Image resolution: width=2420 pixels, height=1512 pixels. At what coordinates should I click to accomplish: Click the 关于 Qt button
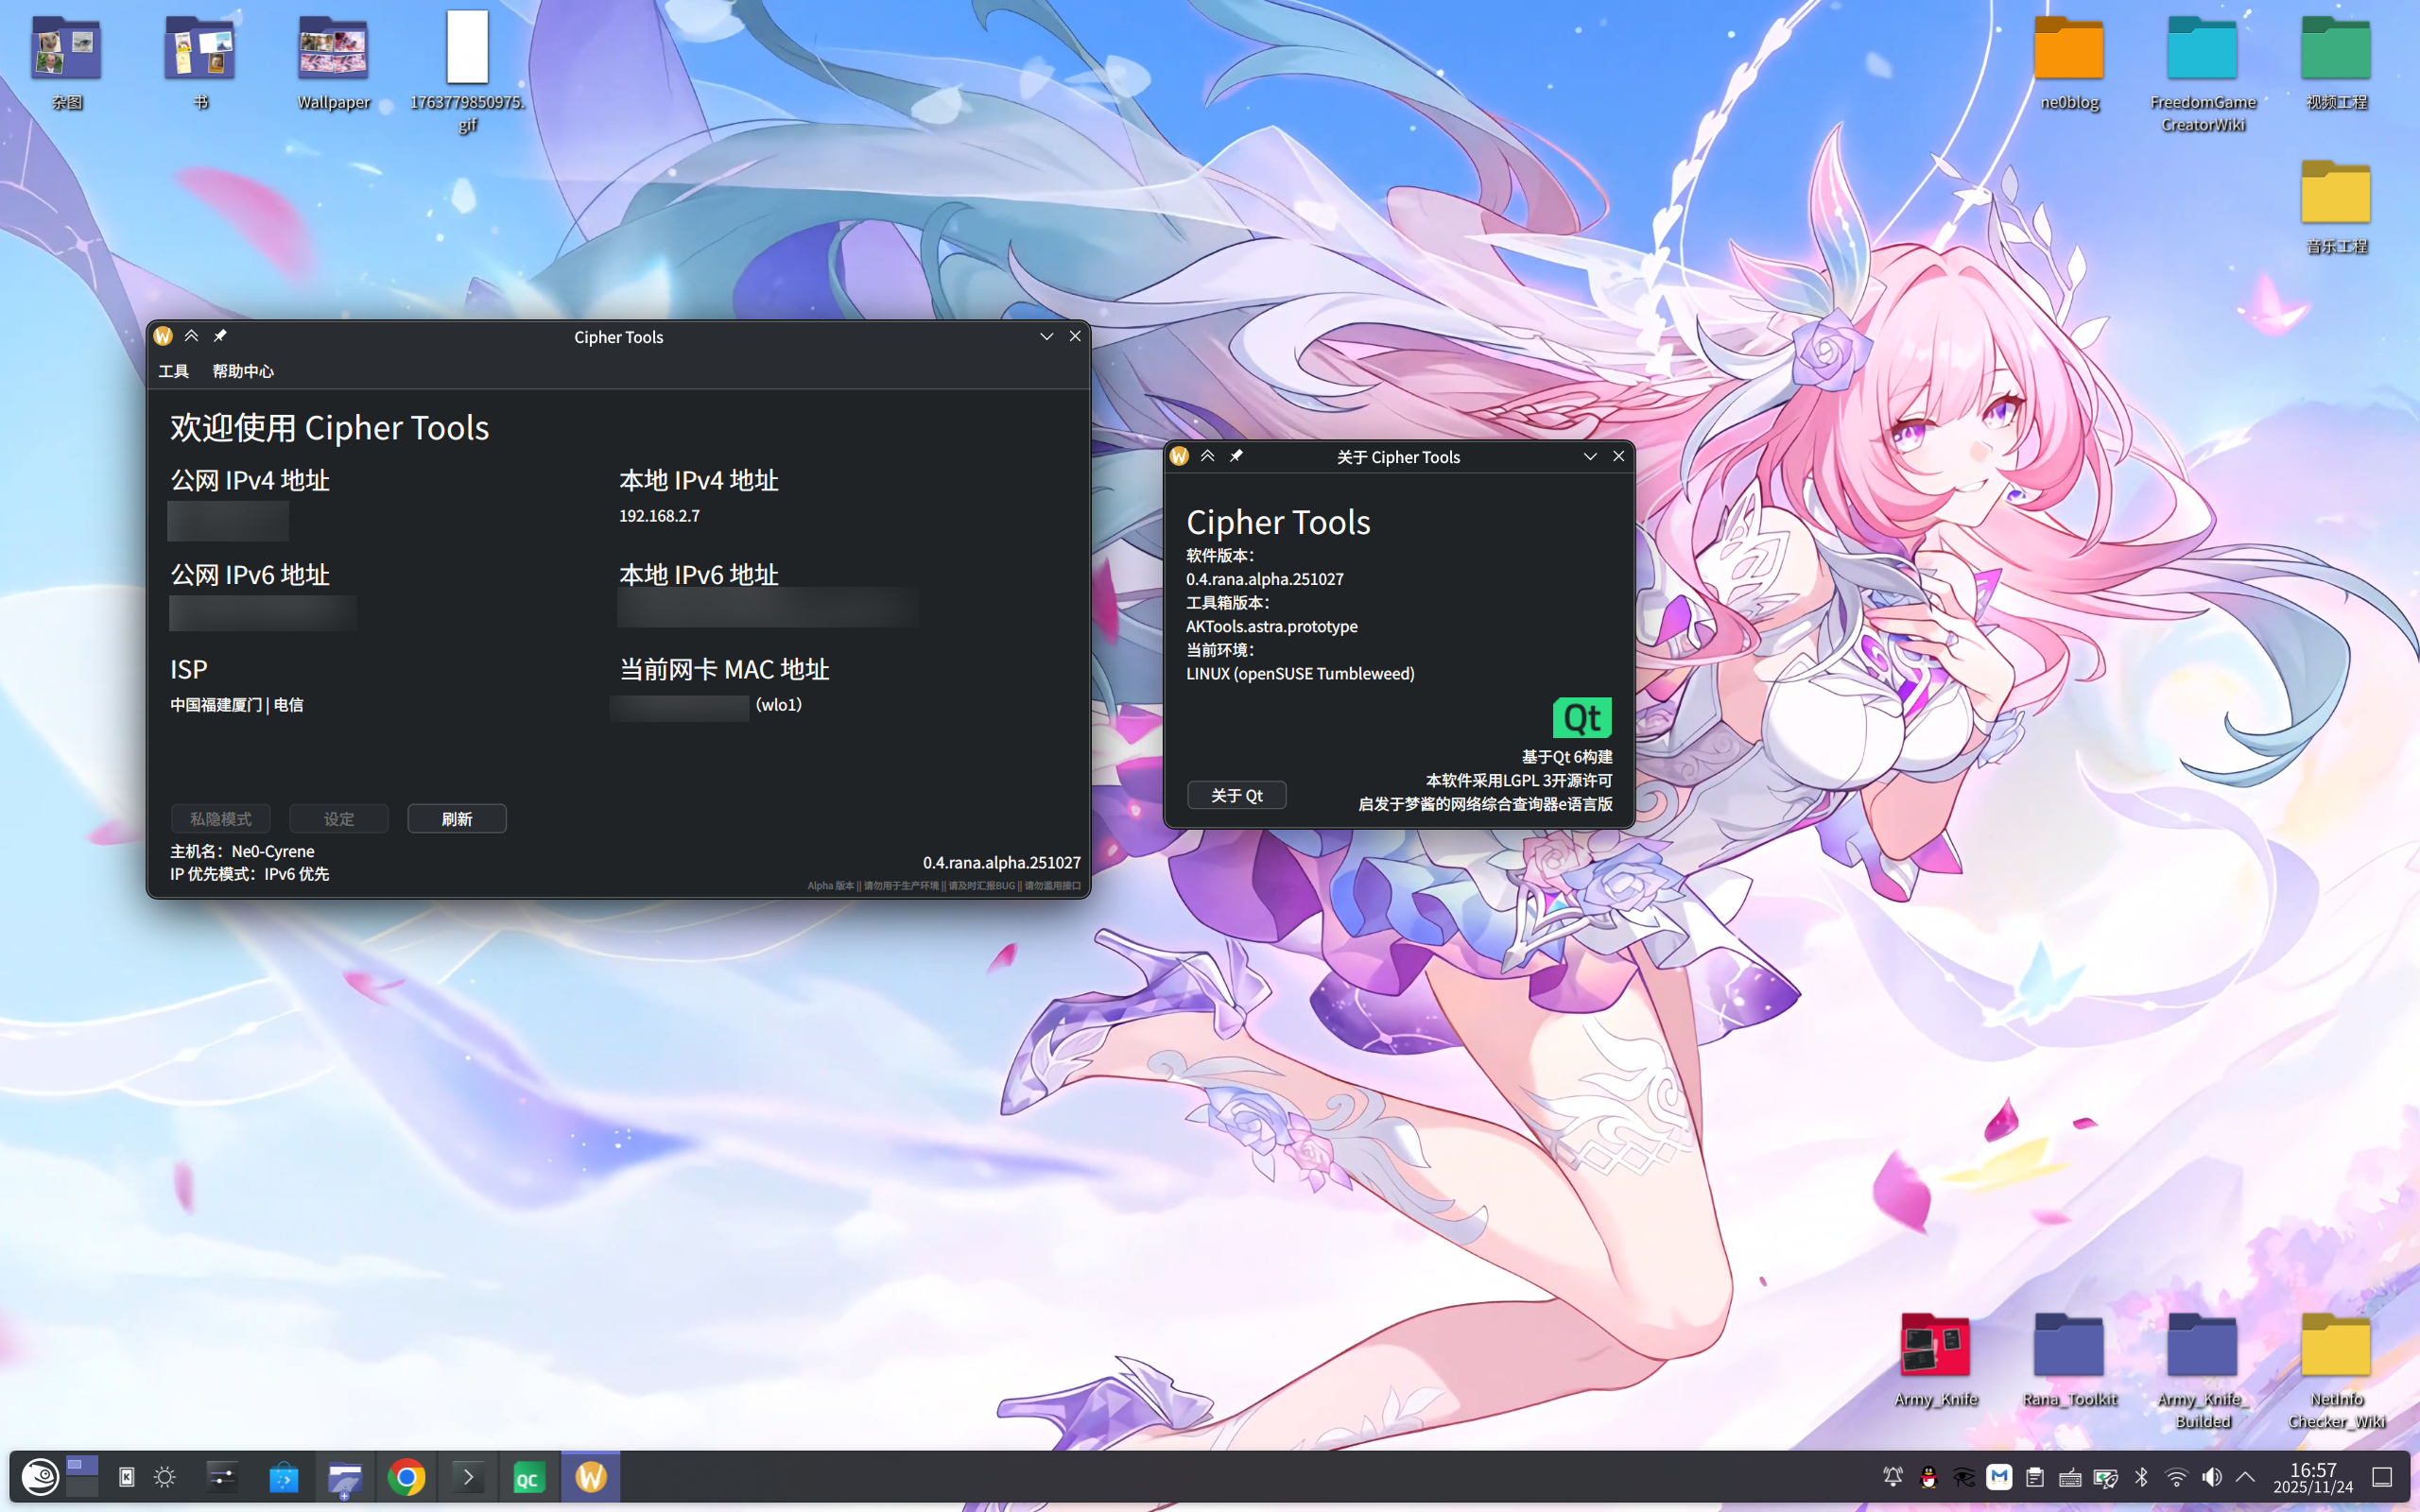pos(1236,795)
